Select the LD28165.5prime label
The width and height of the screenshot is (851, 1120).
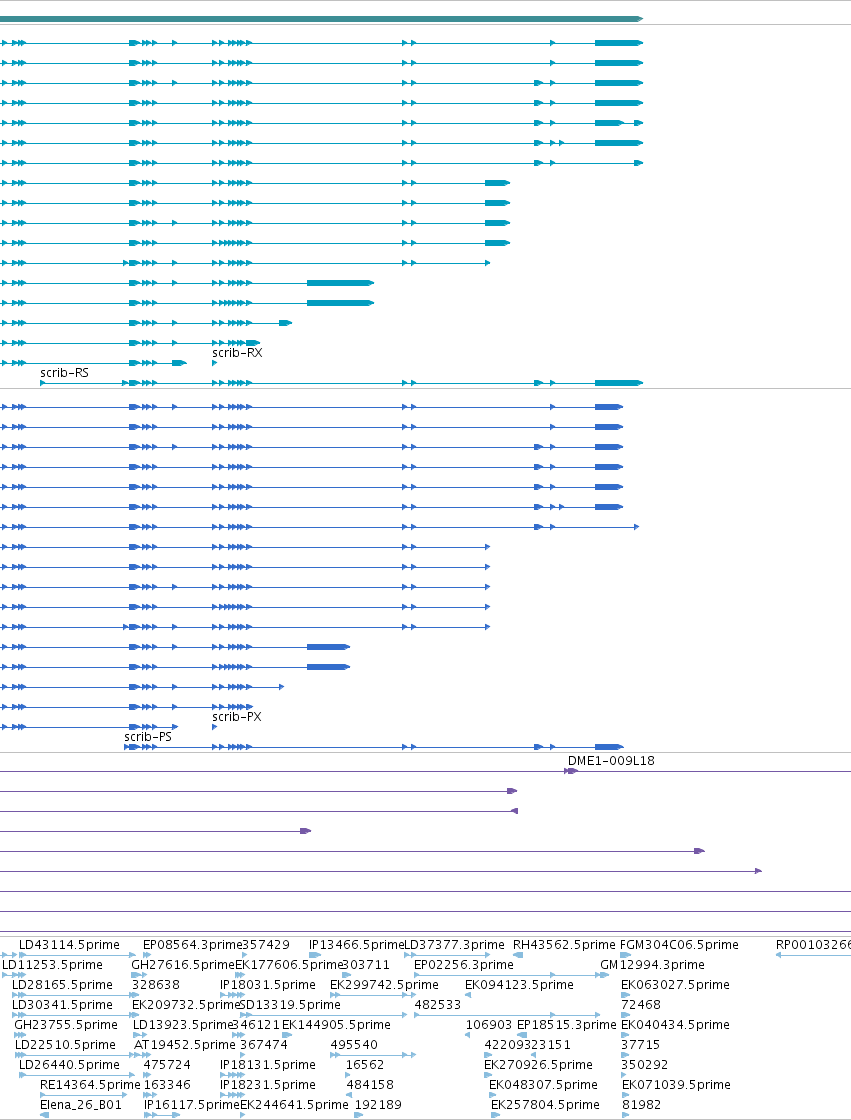pos(62,985)
